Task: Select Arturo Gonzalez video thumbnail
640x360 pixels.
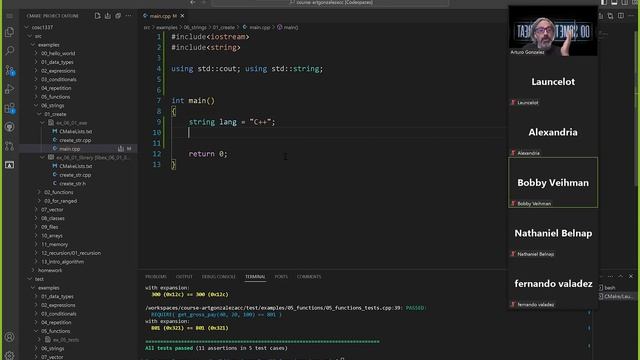Action: 553,31
